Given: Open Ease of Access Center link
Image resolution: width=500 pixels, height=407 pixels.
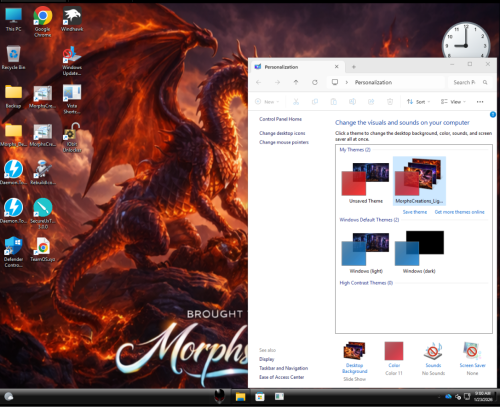Looking at the screenshot, I should (282, 377).
